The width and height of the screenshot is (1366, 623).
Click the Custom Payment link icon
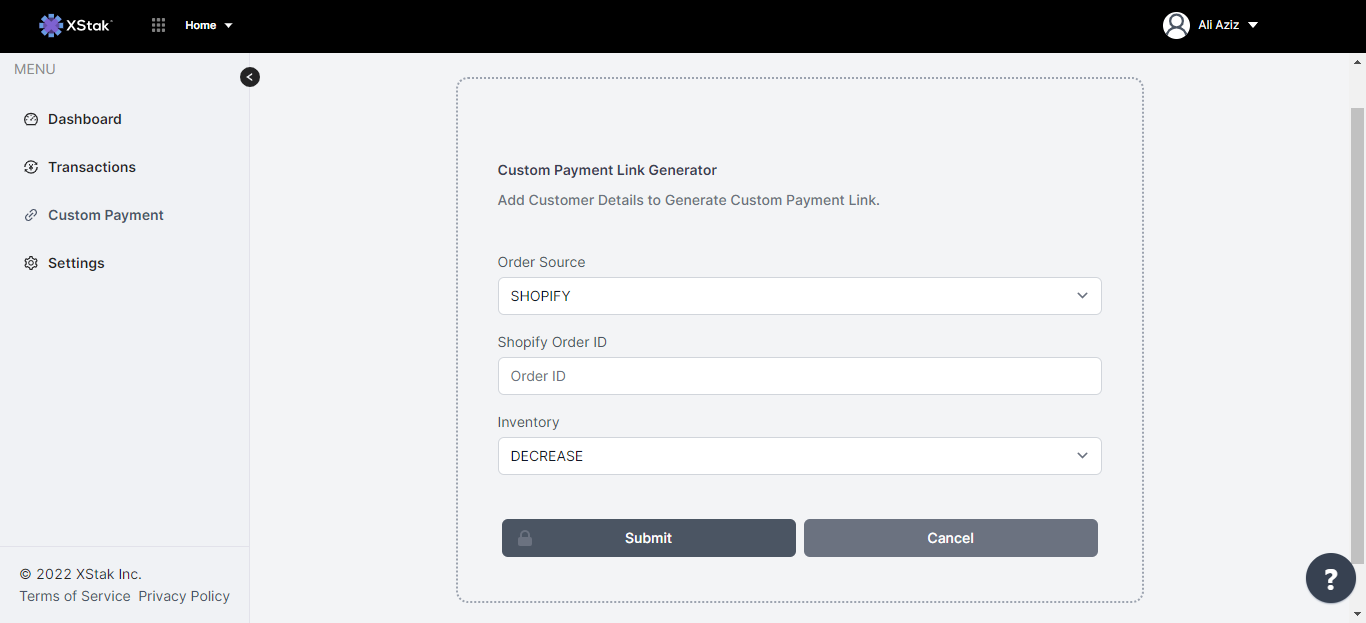[x=31, y=215]
